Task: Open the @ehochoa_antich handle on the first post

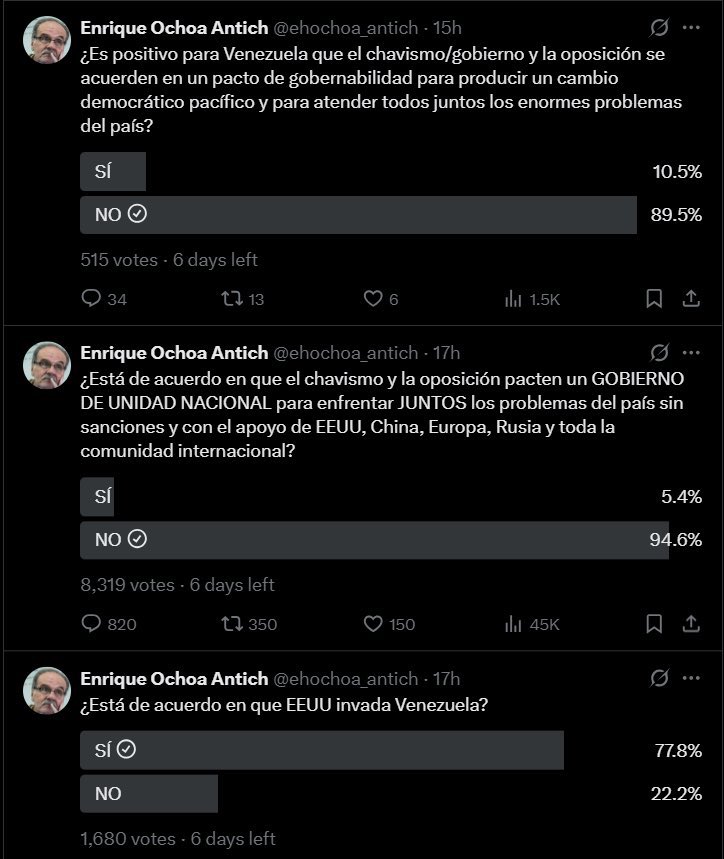Action: 345,28
